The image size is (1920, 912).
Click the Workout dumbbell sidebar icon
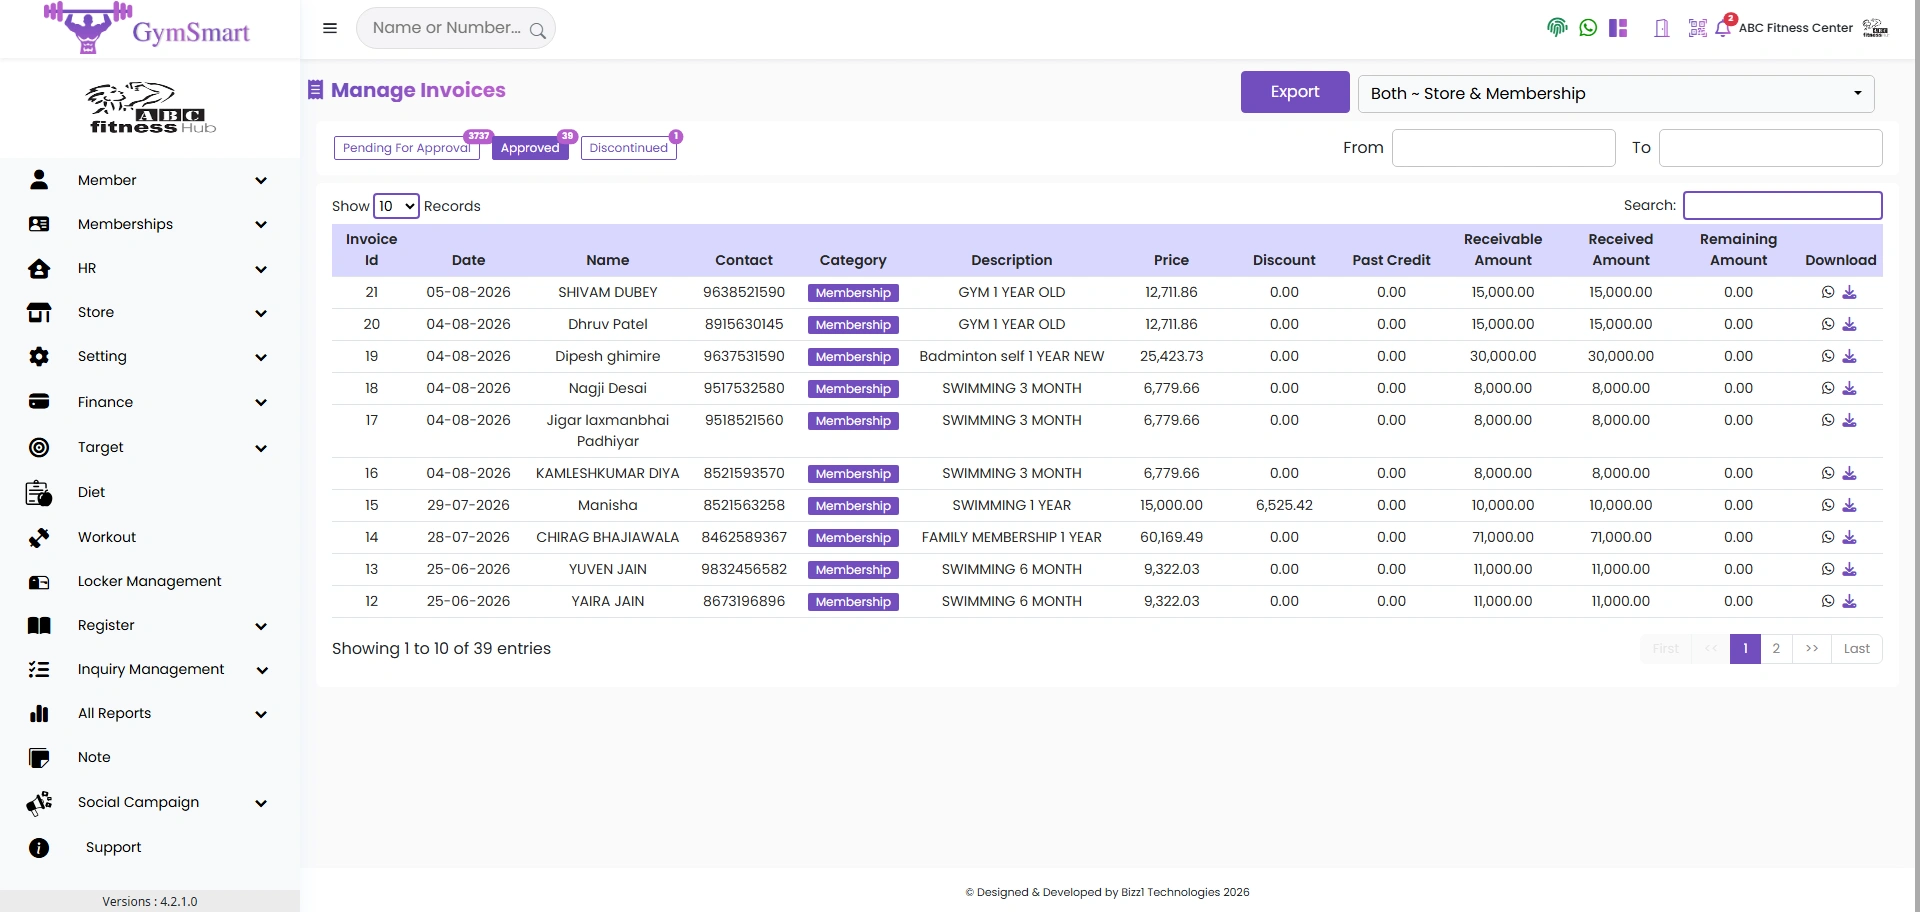tap(39, 538)
